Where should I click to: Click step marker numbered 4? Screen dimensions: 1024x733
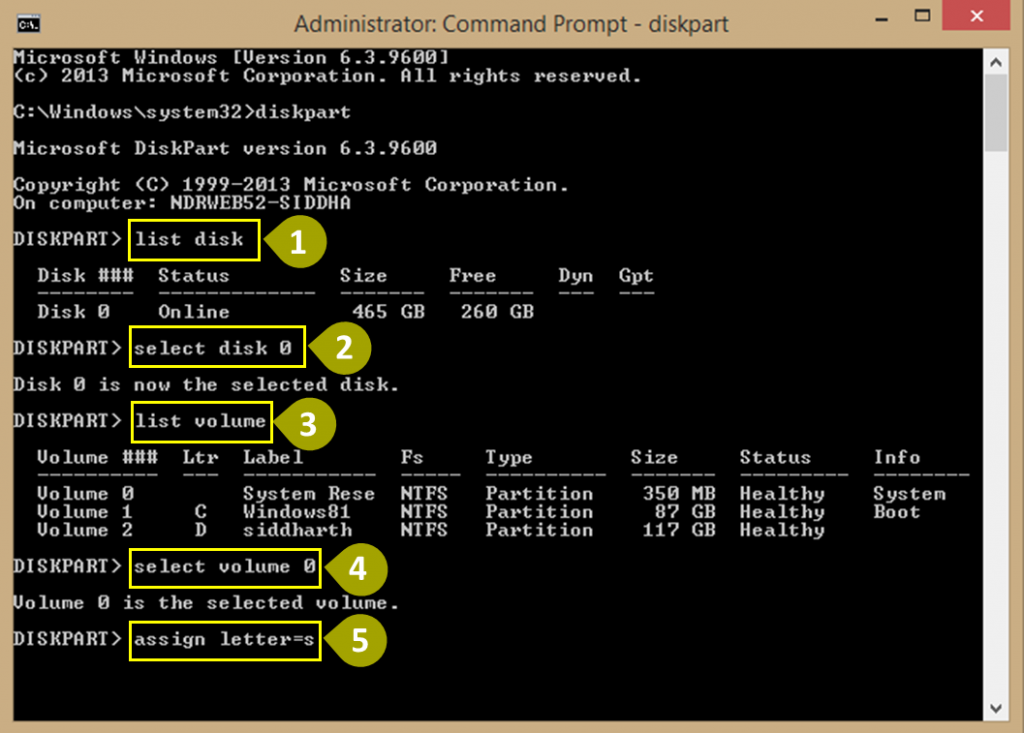coord(357,569)
